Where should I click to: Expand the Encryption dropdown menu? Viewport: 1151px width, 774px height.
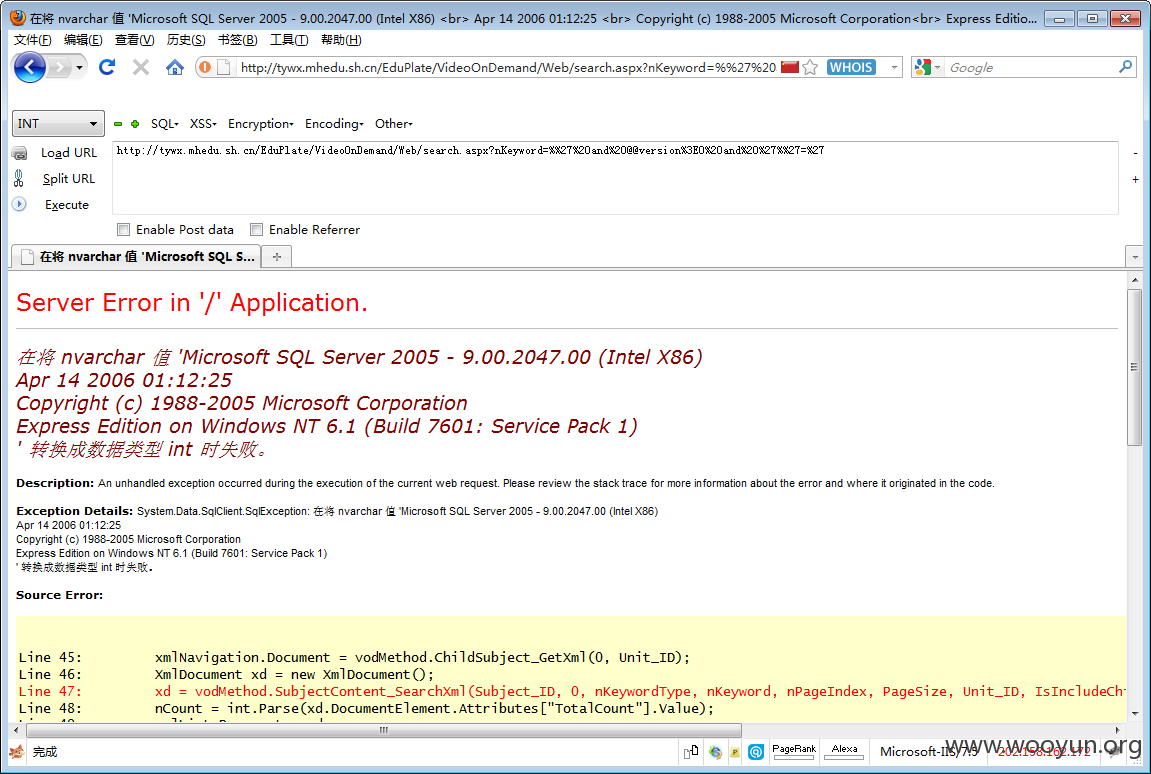tap(261, 123)
